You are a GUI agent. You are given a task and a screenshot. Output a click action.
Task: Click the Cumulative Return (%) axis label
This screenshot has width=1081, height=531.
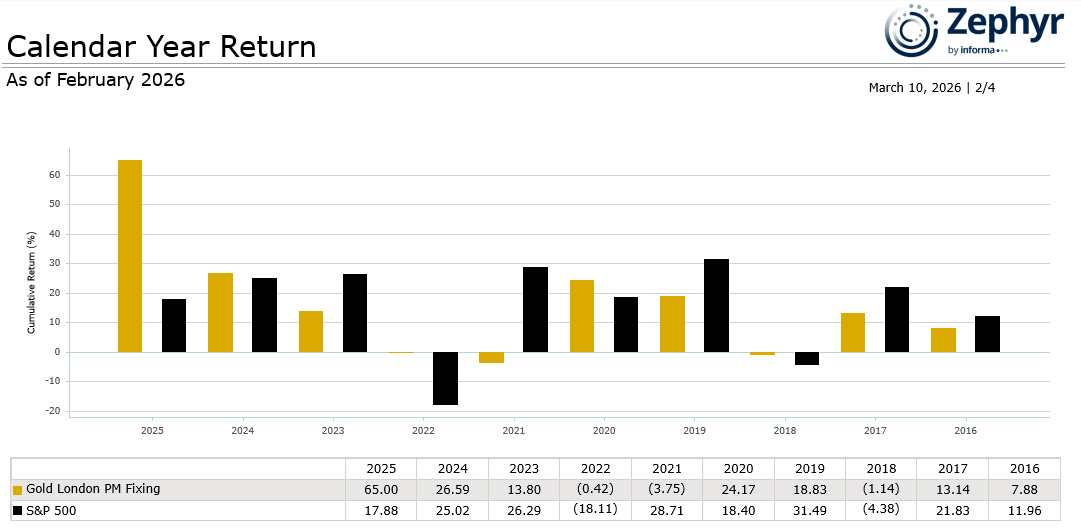pos(31,282)
